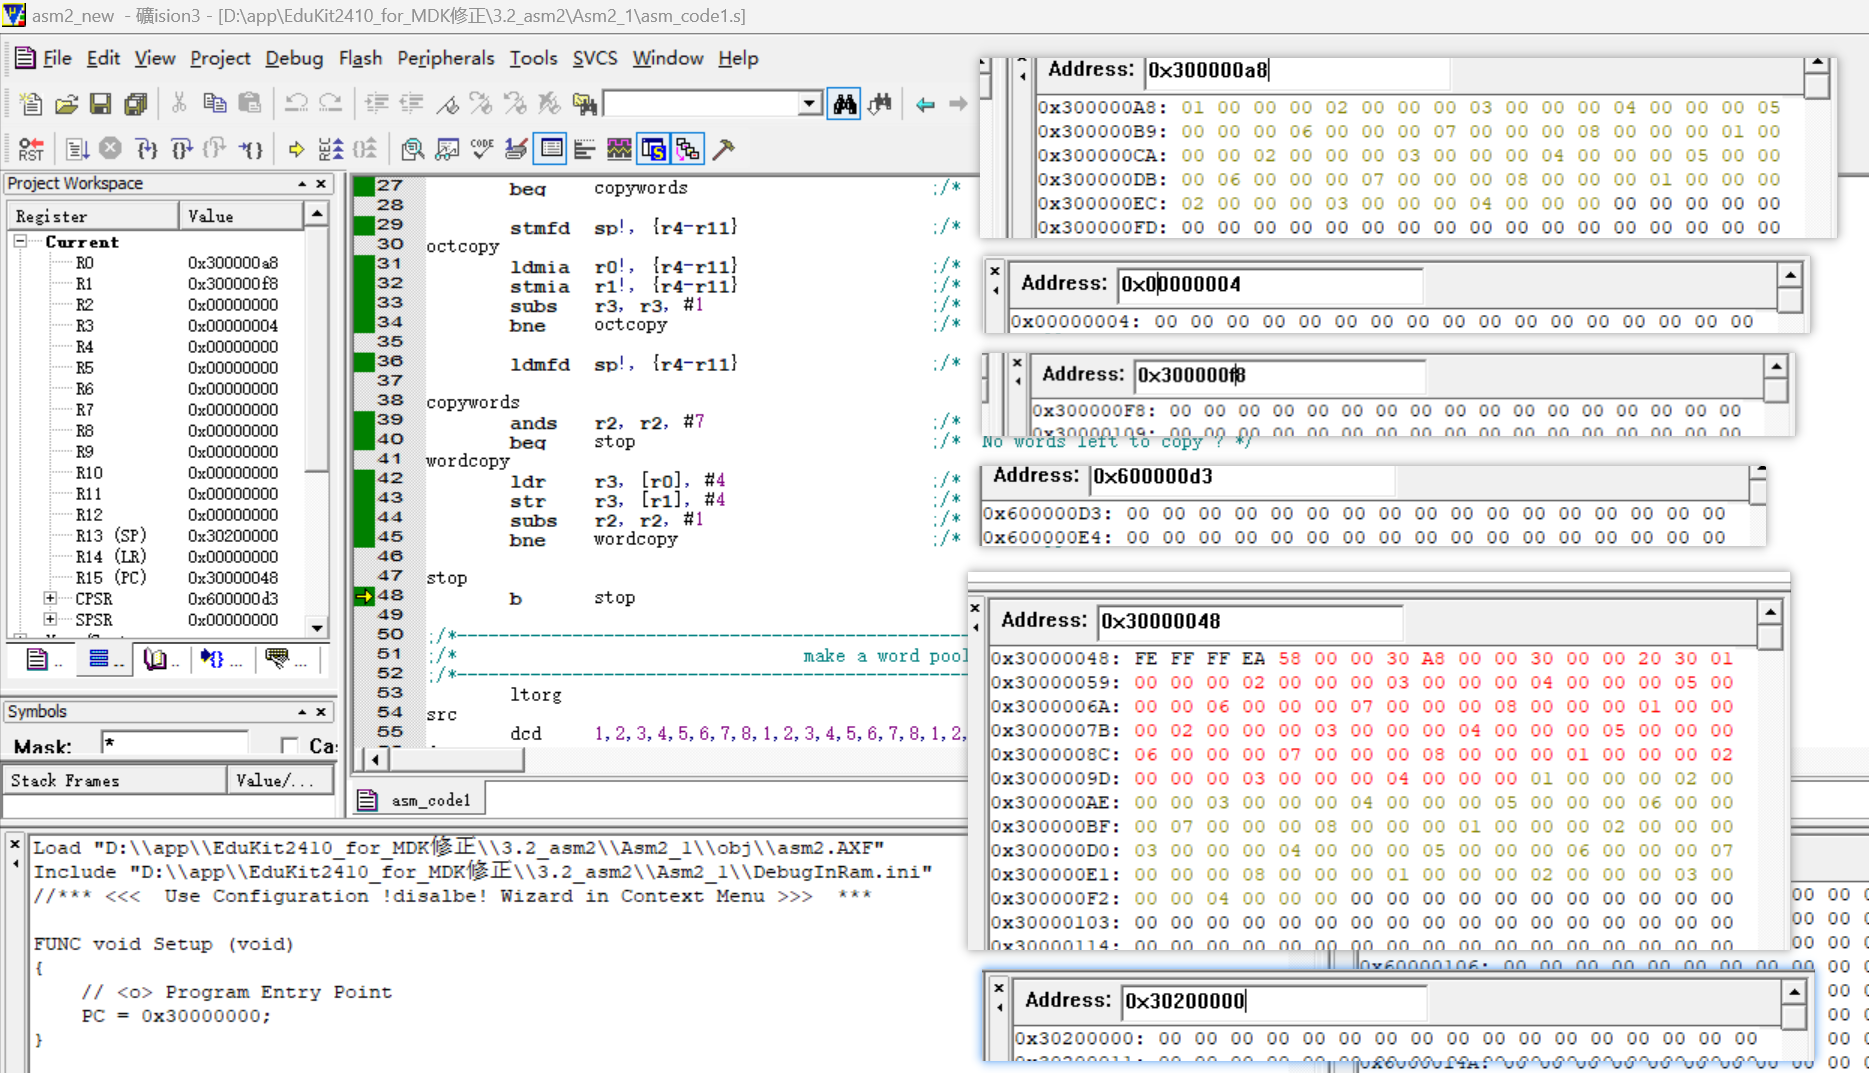Click the hammer Toolbox icon
The width and height of the screenshot is (1869, 1073).
[x=724, y=150]
